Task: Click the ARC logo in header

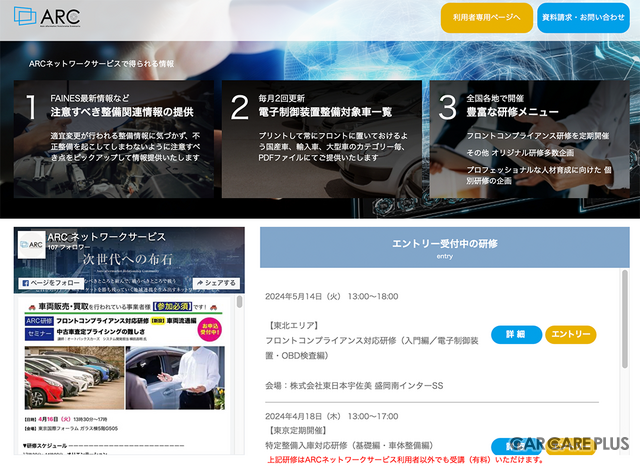Action: [47, 16]
